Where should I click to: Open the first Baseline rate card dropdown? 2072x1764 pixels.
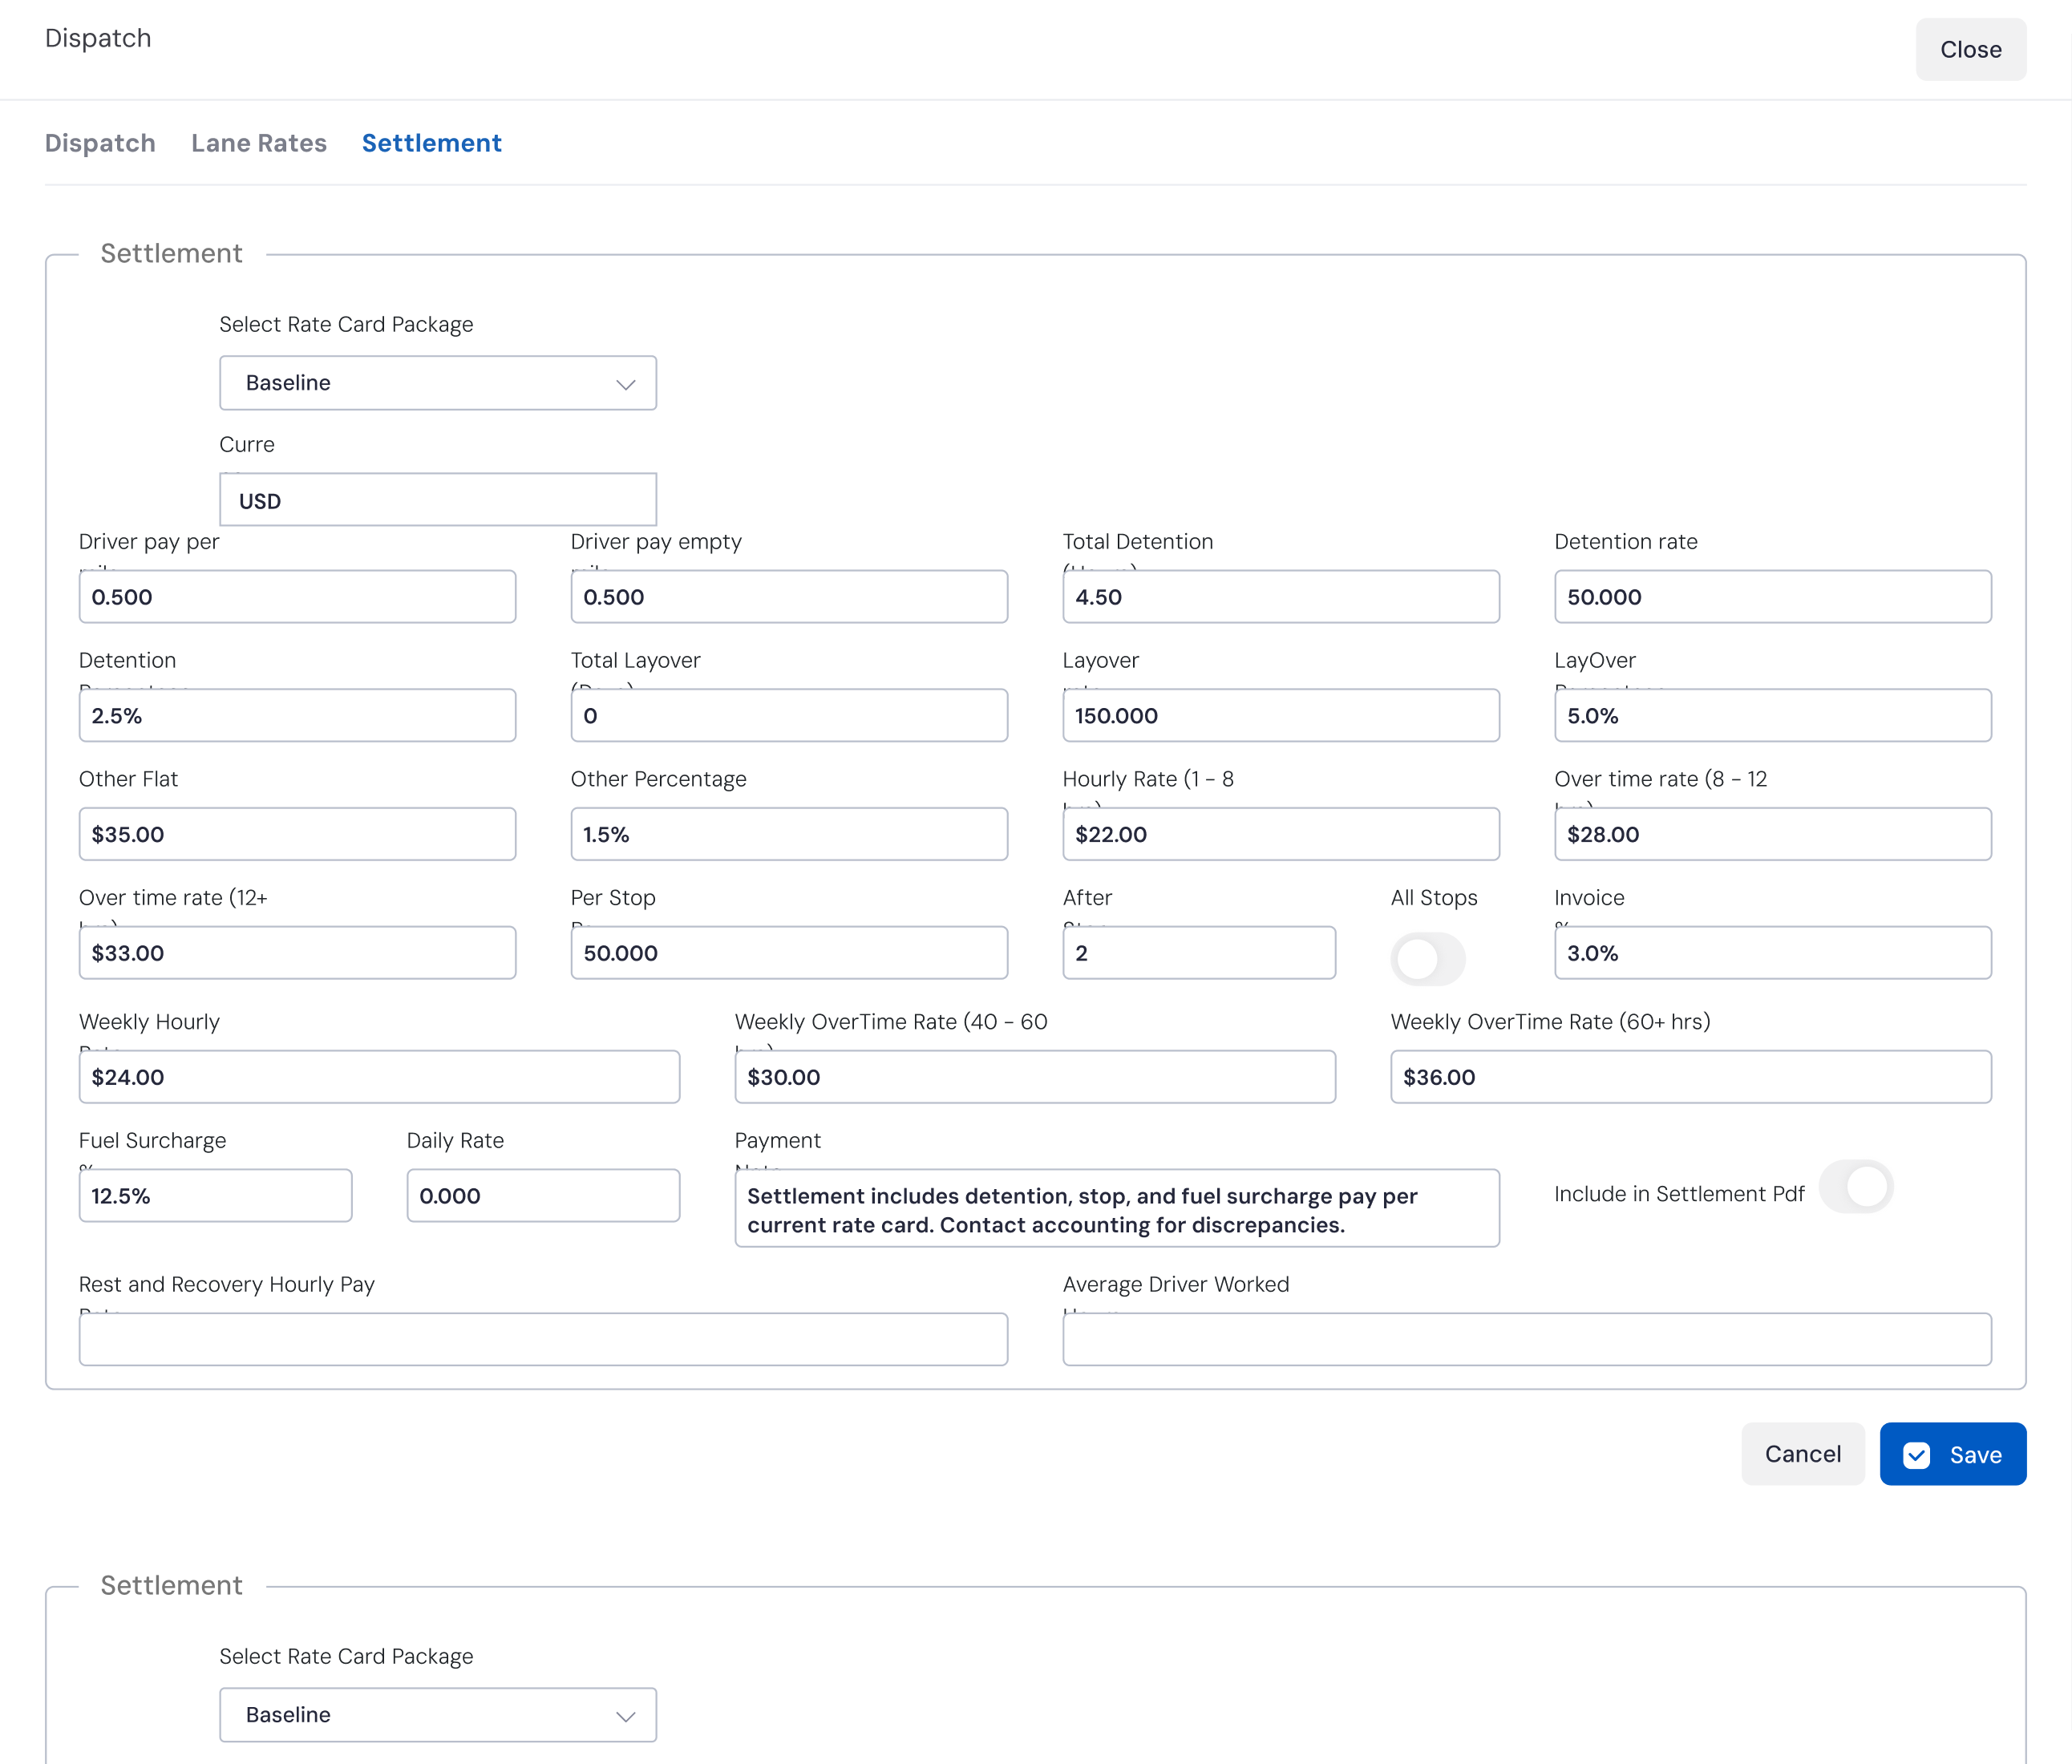[x=438, y=383]
